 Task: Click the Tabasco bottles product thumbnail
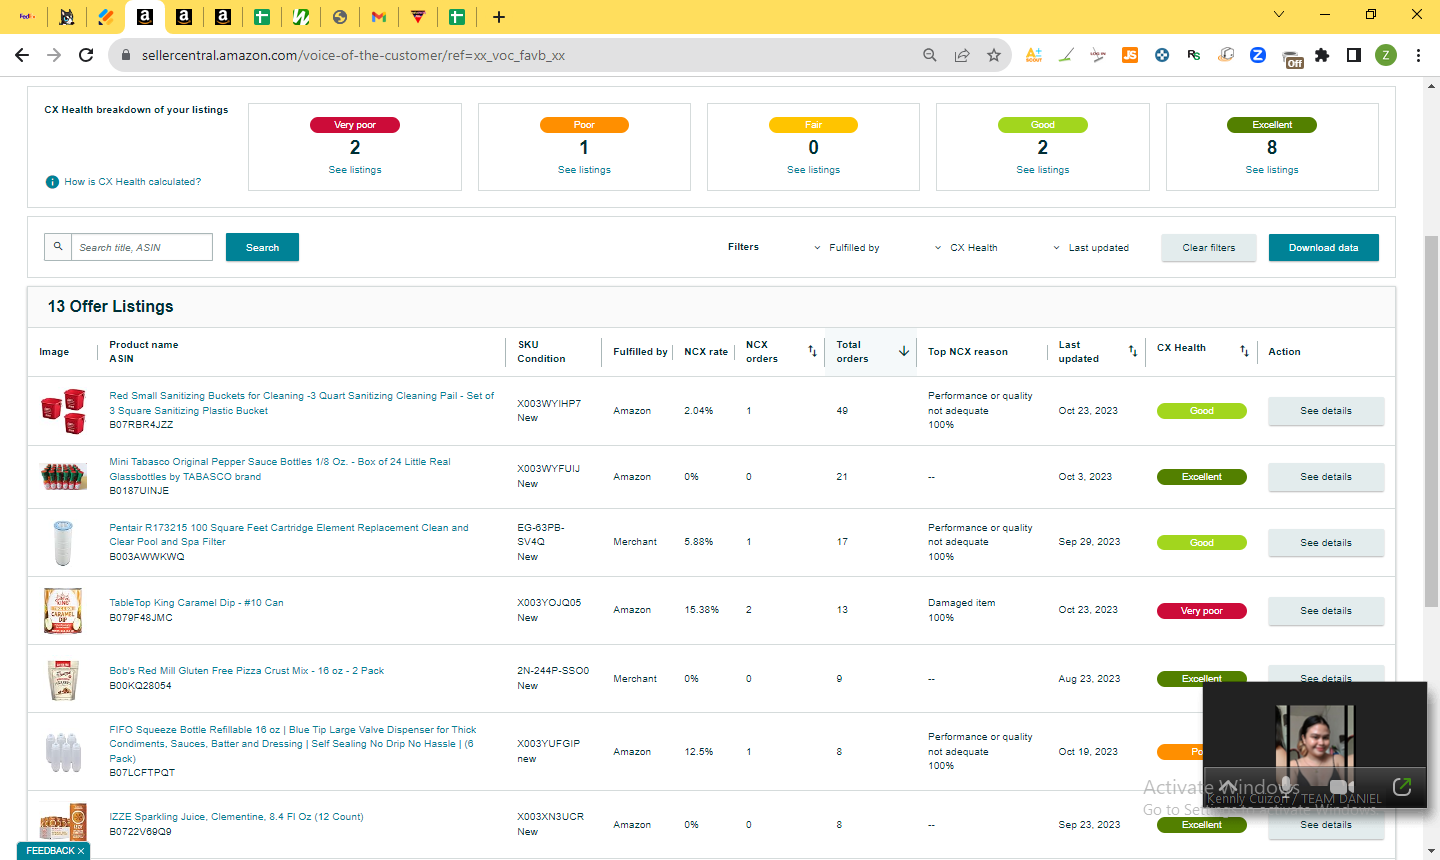[x=63, y=476]
